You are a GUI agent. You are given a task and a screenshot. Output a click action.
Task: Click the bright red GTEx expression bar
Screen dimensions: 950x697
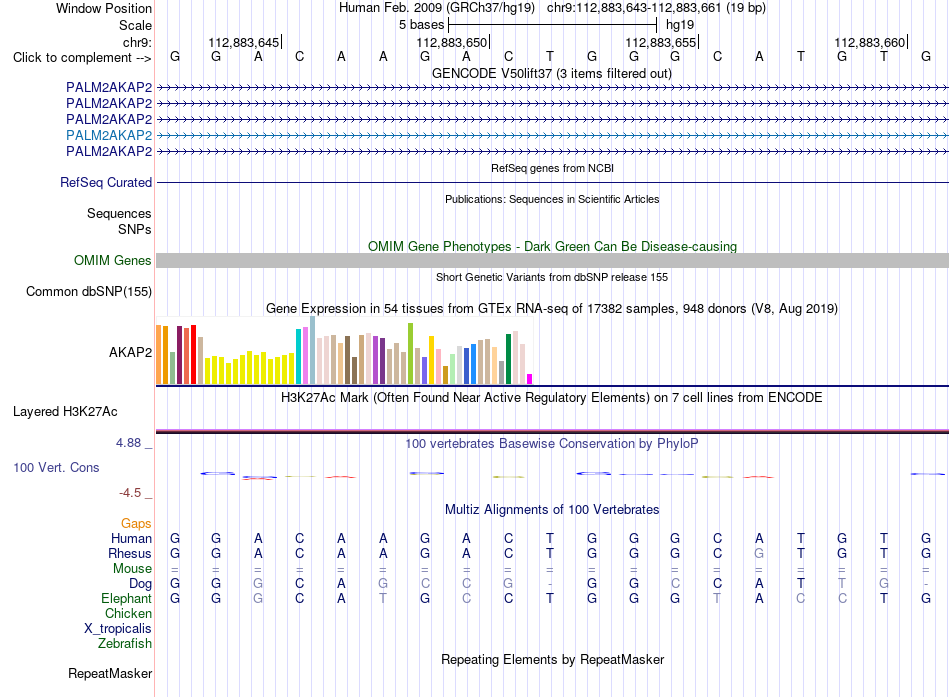pyautogui.click(x=193, y=355)
